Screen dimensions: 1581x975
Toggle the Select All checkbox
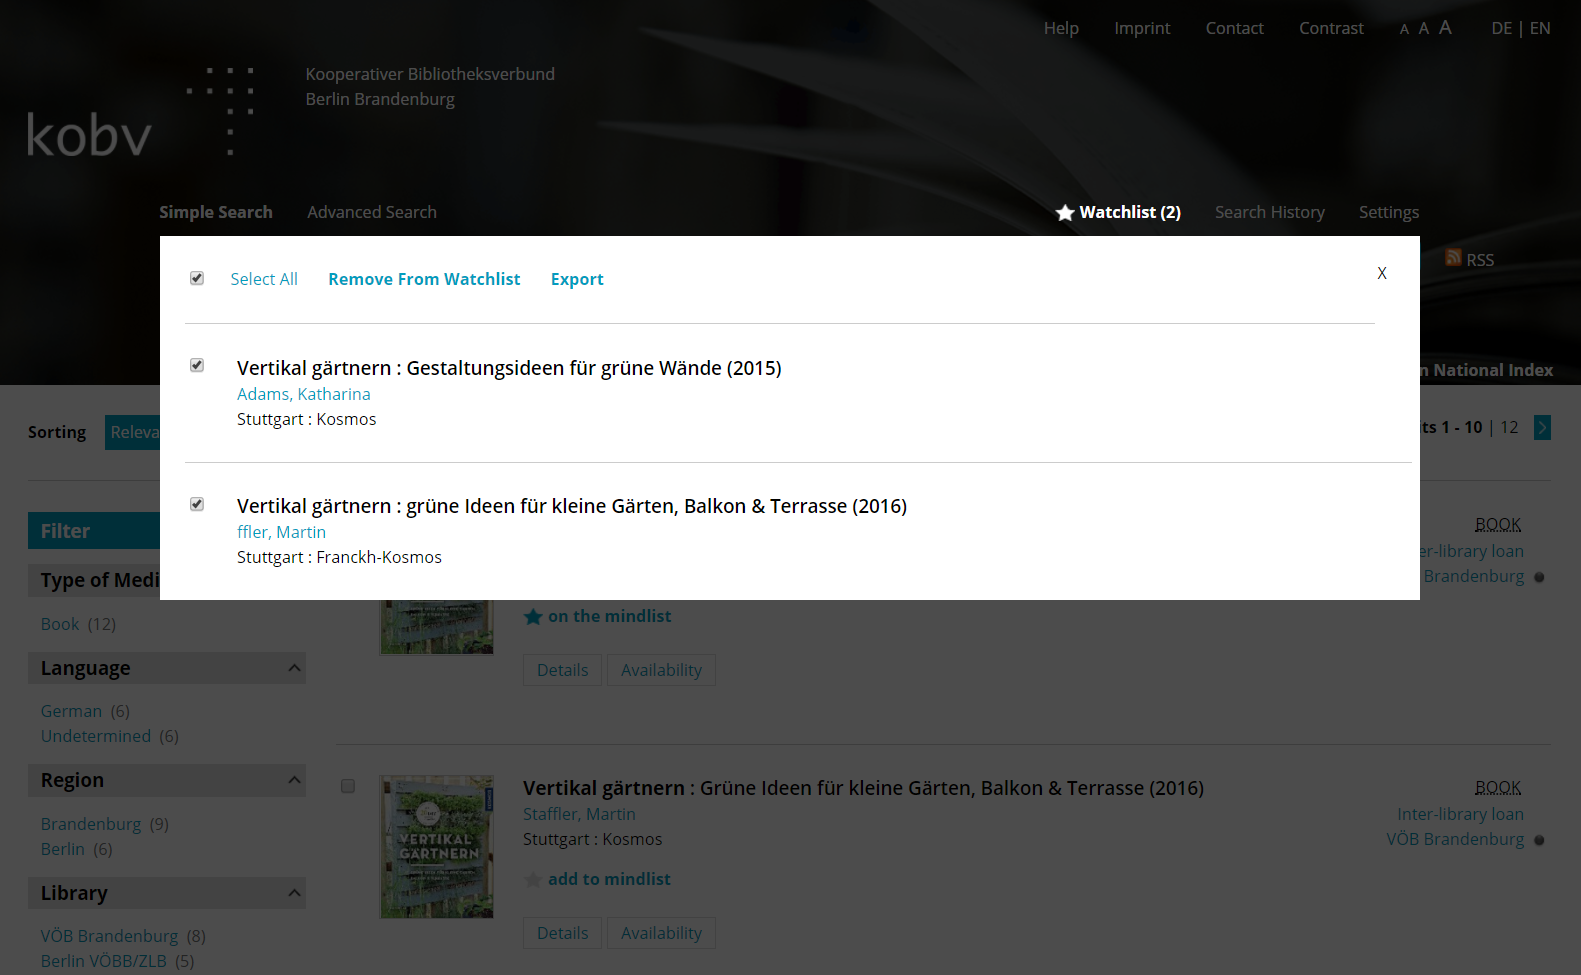[x=197, y=279]
